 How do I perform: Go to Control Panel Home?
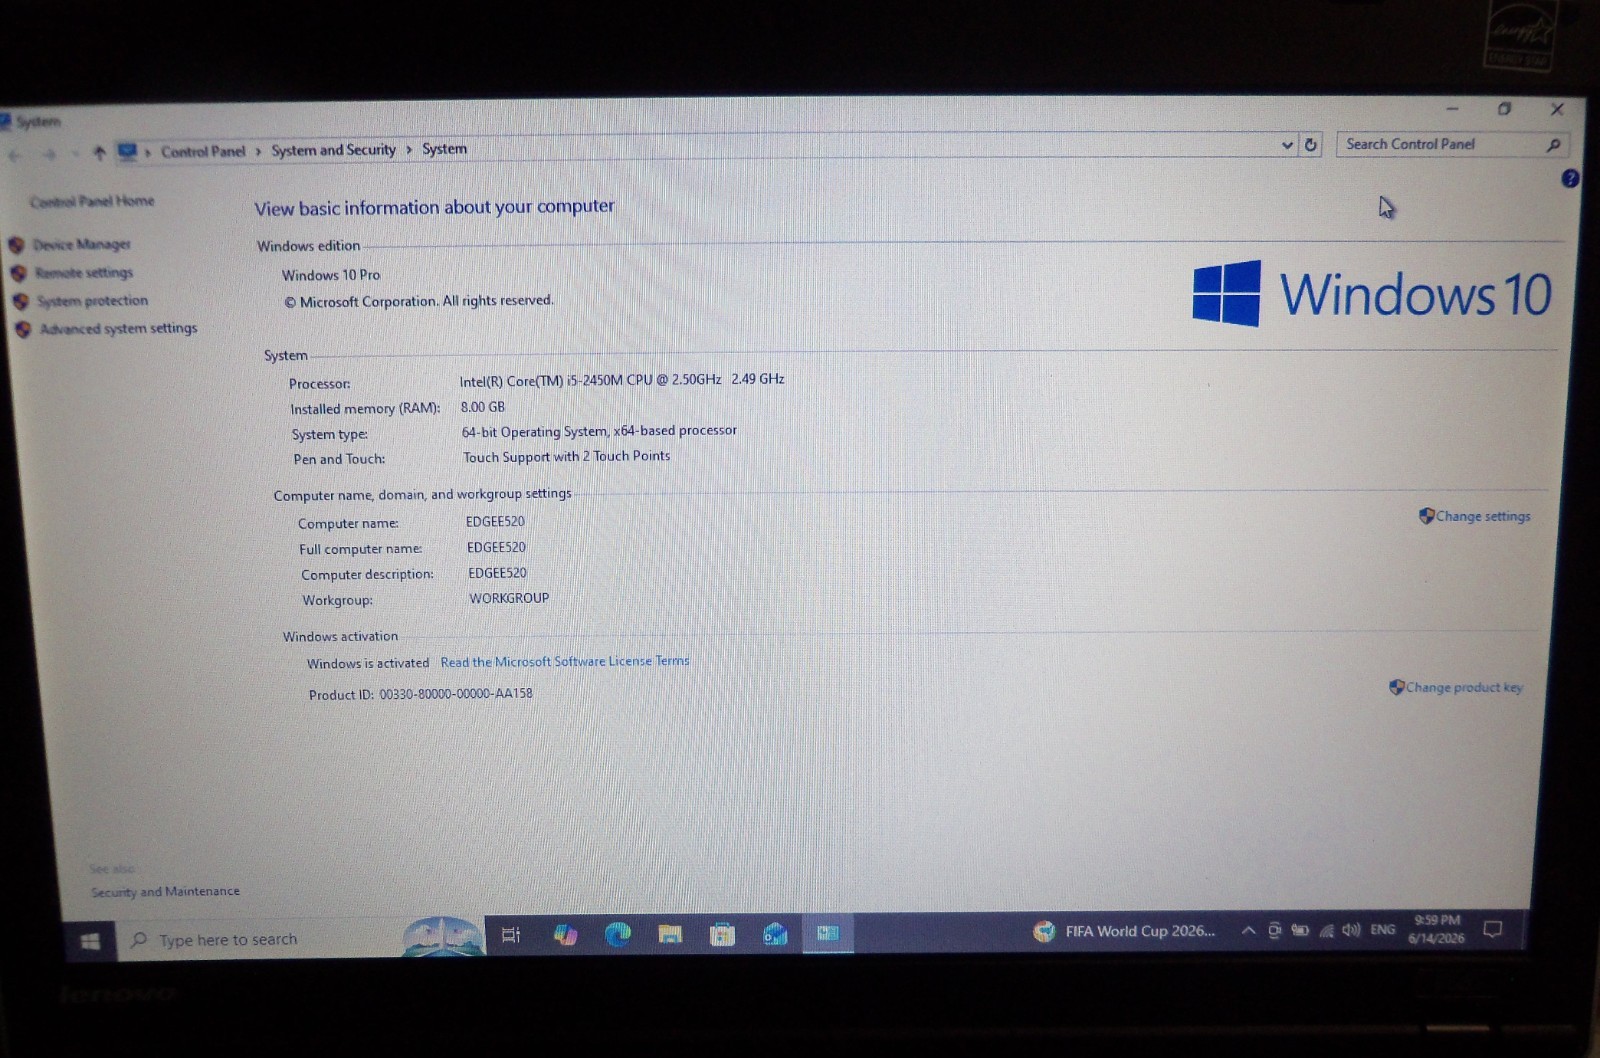[x=92, y=201]
